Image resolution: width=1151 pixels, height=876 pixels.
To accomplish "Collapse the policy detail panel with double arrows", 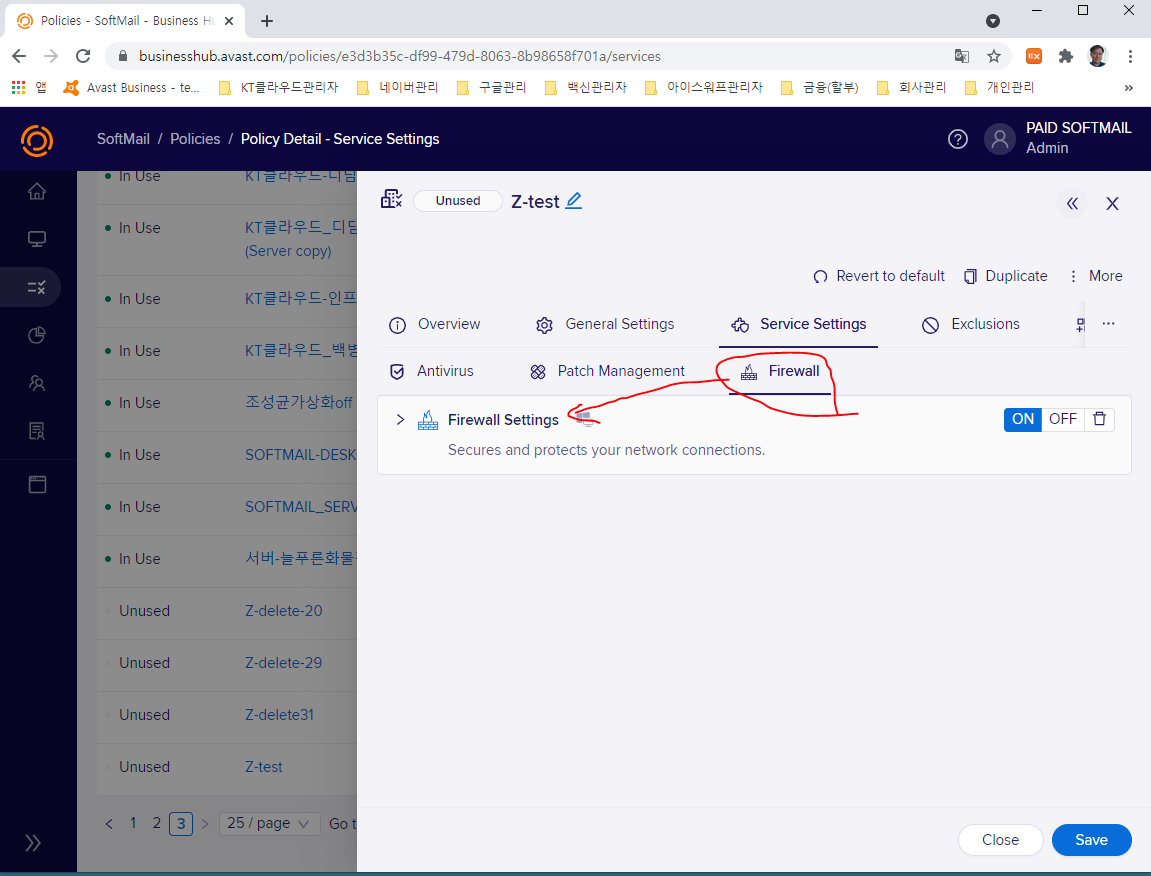I will pyautogui.click(x=1072, y=203).
